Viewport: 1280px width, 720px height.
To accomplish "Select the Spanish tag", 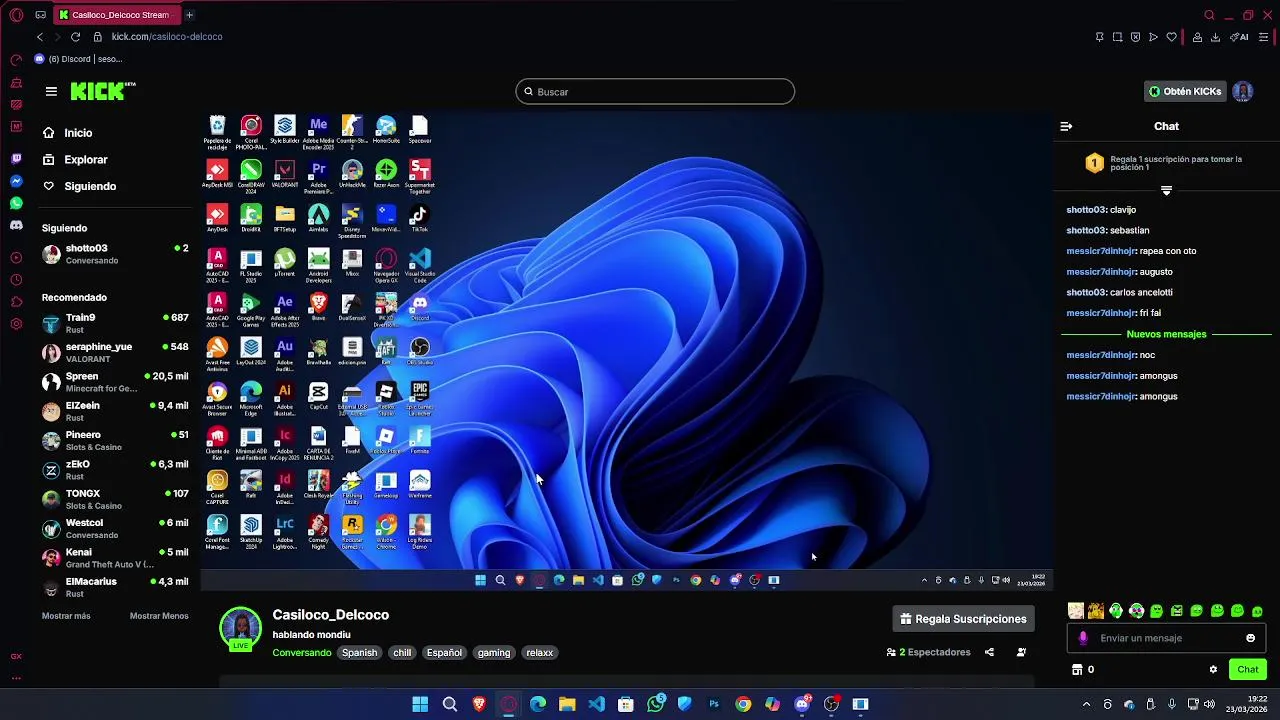I will pyautogui.click(x=359, y=653).
